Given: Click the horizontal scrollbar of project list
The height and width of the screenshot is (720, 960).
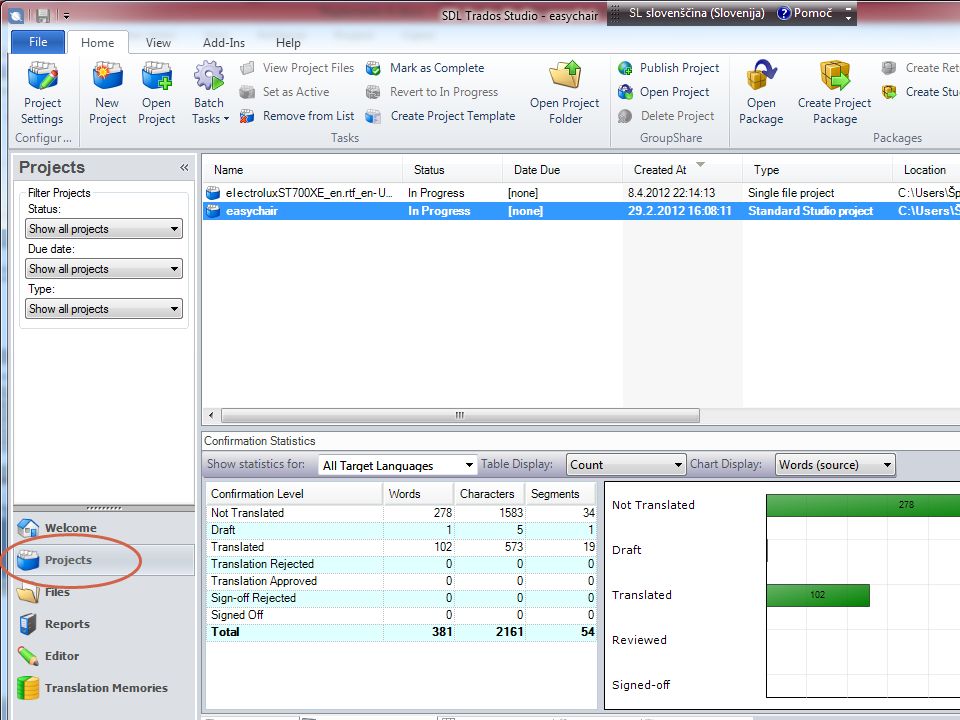Looking at the screenshot, I should 460,416.
